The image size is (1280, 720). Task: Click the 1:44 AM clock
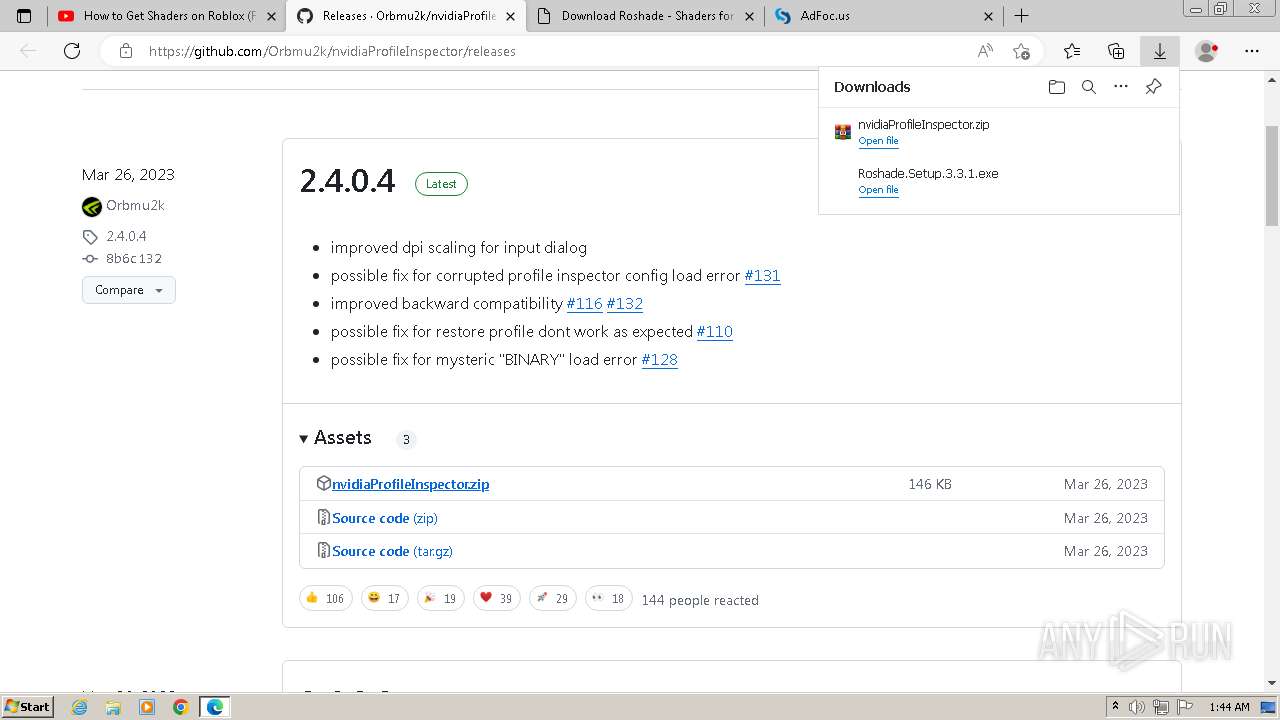1229,707
